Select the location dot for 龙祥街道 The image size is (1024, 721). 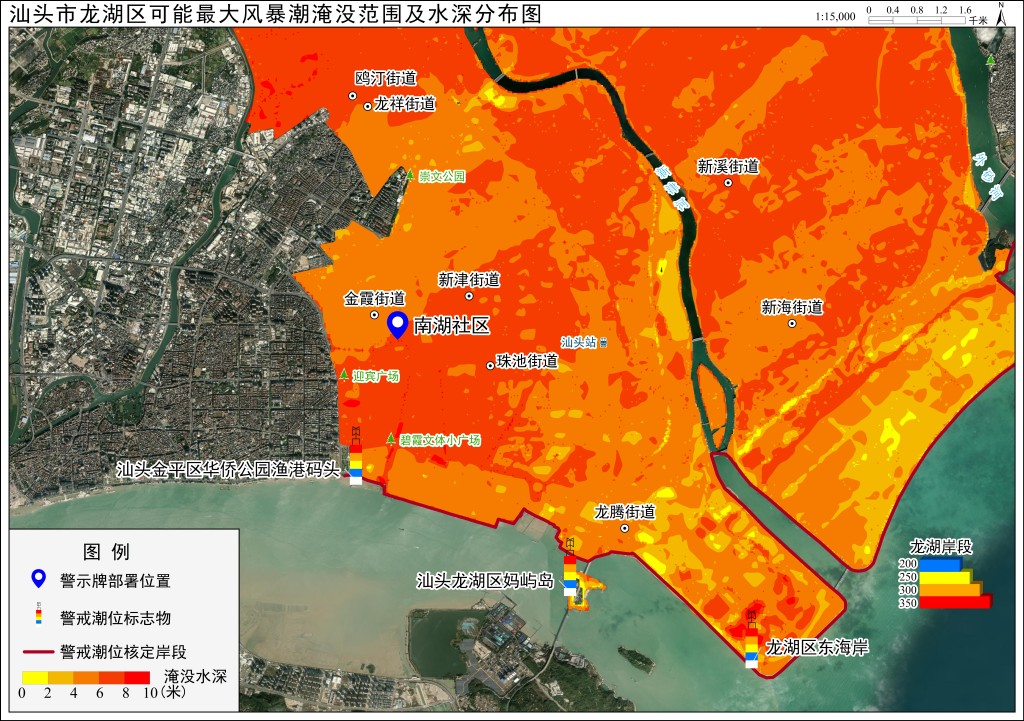tap(368, 106)
